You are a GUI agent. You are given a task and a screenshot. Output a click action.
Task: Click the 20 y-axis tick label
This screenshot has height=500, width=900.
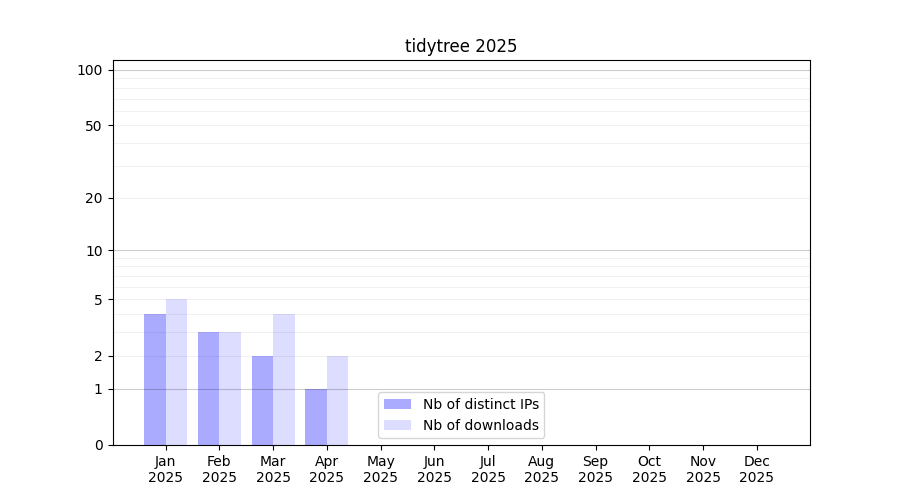94,198
